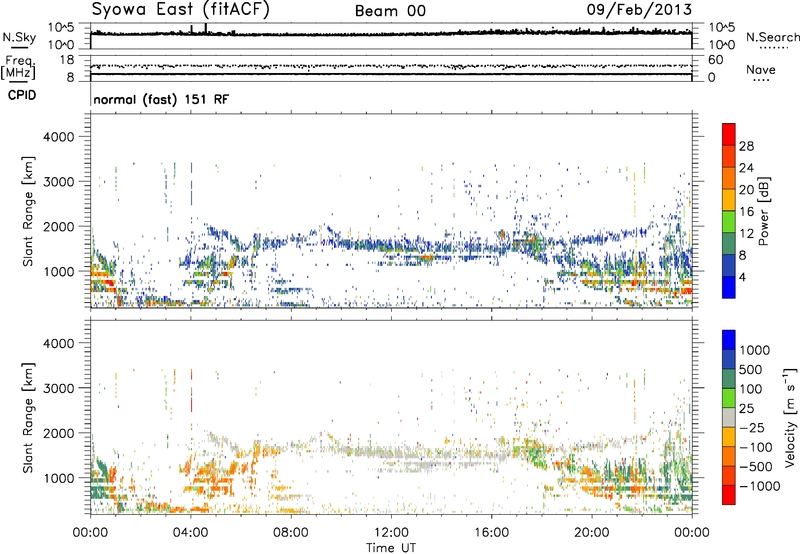Screen dimensions: 800x554
Task: Click the '4000' tick on power panel axis
Action: pyautogui.click(x=58, y=137)
